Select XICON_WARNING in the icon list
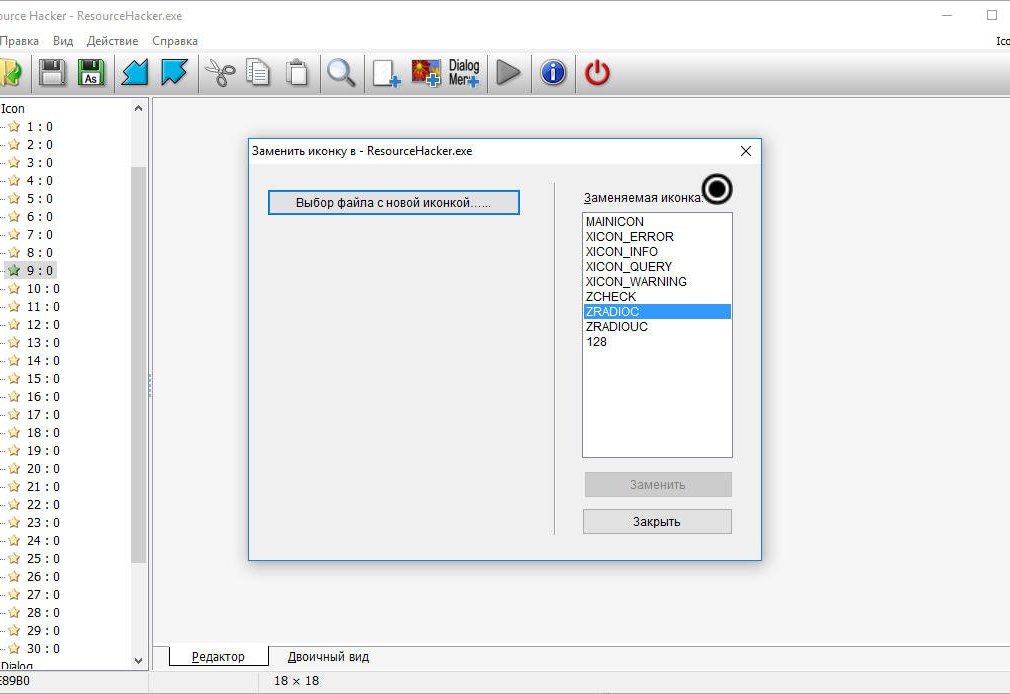The height and width of the screenshot is (694, 1010). pos(656,282)
